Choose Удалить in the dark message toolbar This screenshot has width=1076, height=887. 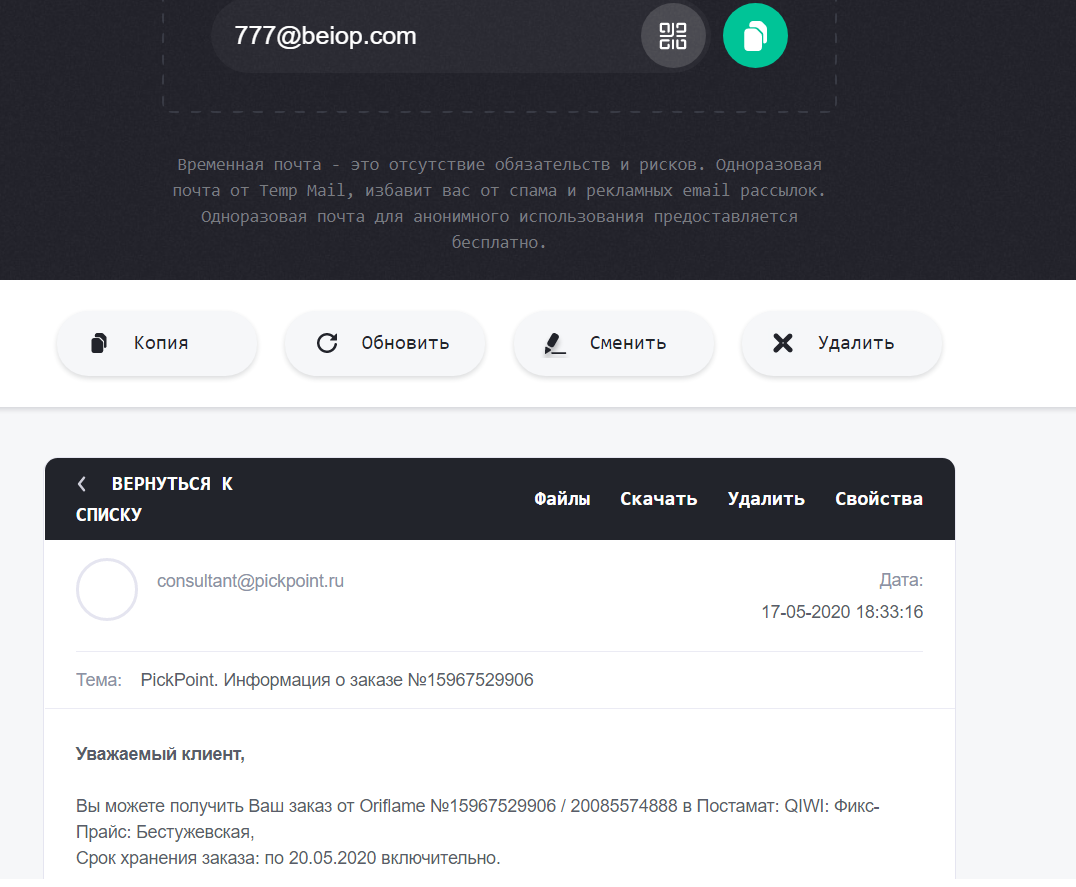click(766, 499)
